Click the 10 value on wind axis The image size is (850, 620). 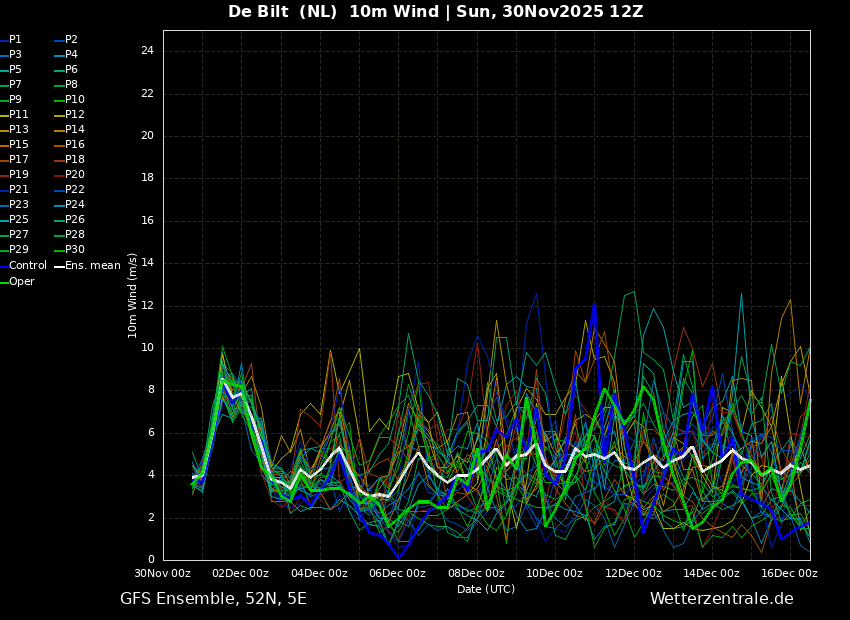147,348
